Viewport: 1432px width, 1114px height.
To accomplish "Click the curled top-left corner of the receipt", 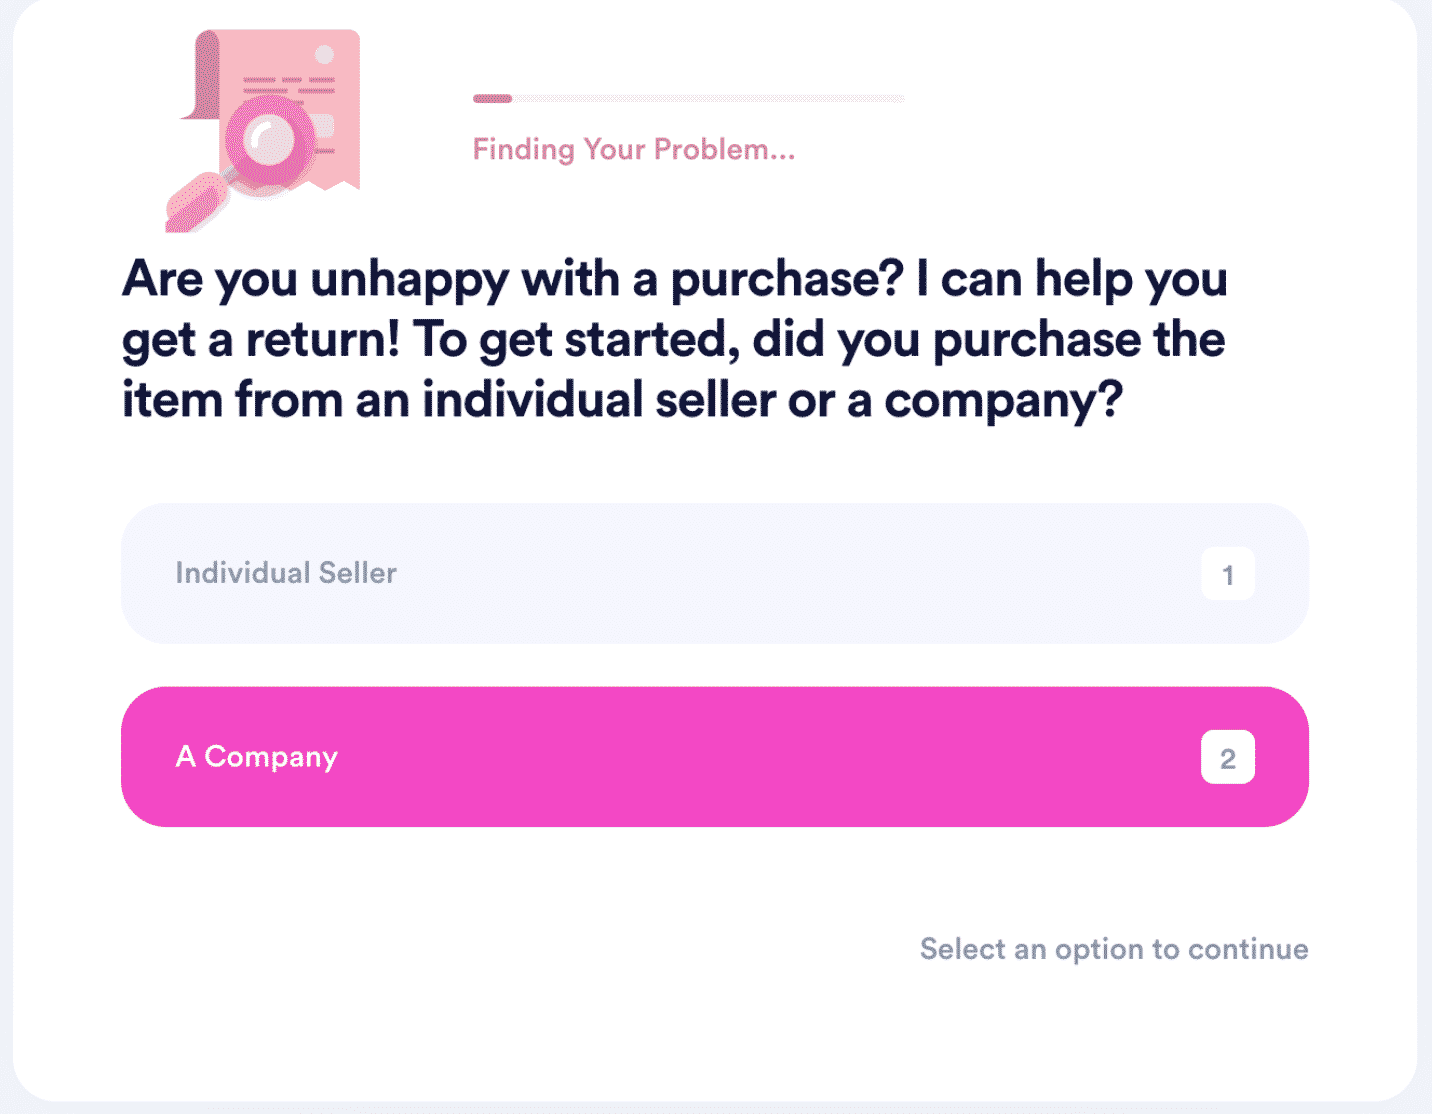I will [x=201, y=75].
